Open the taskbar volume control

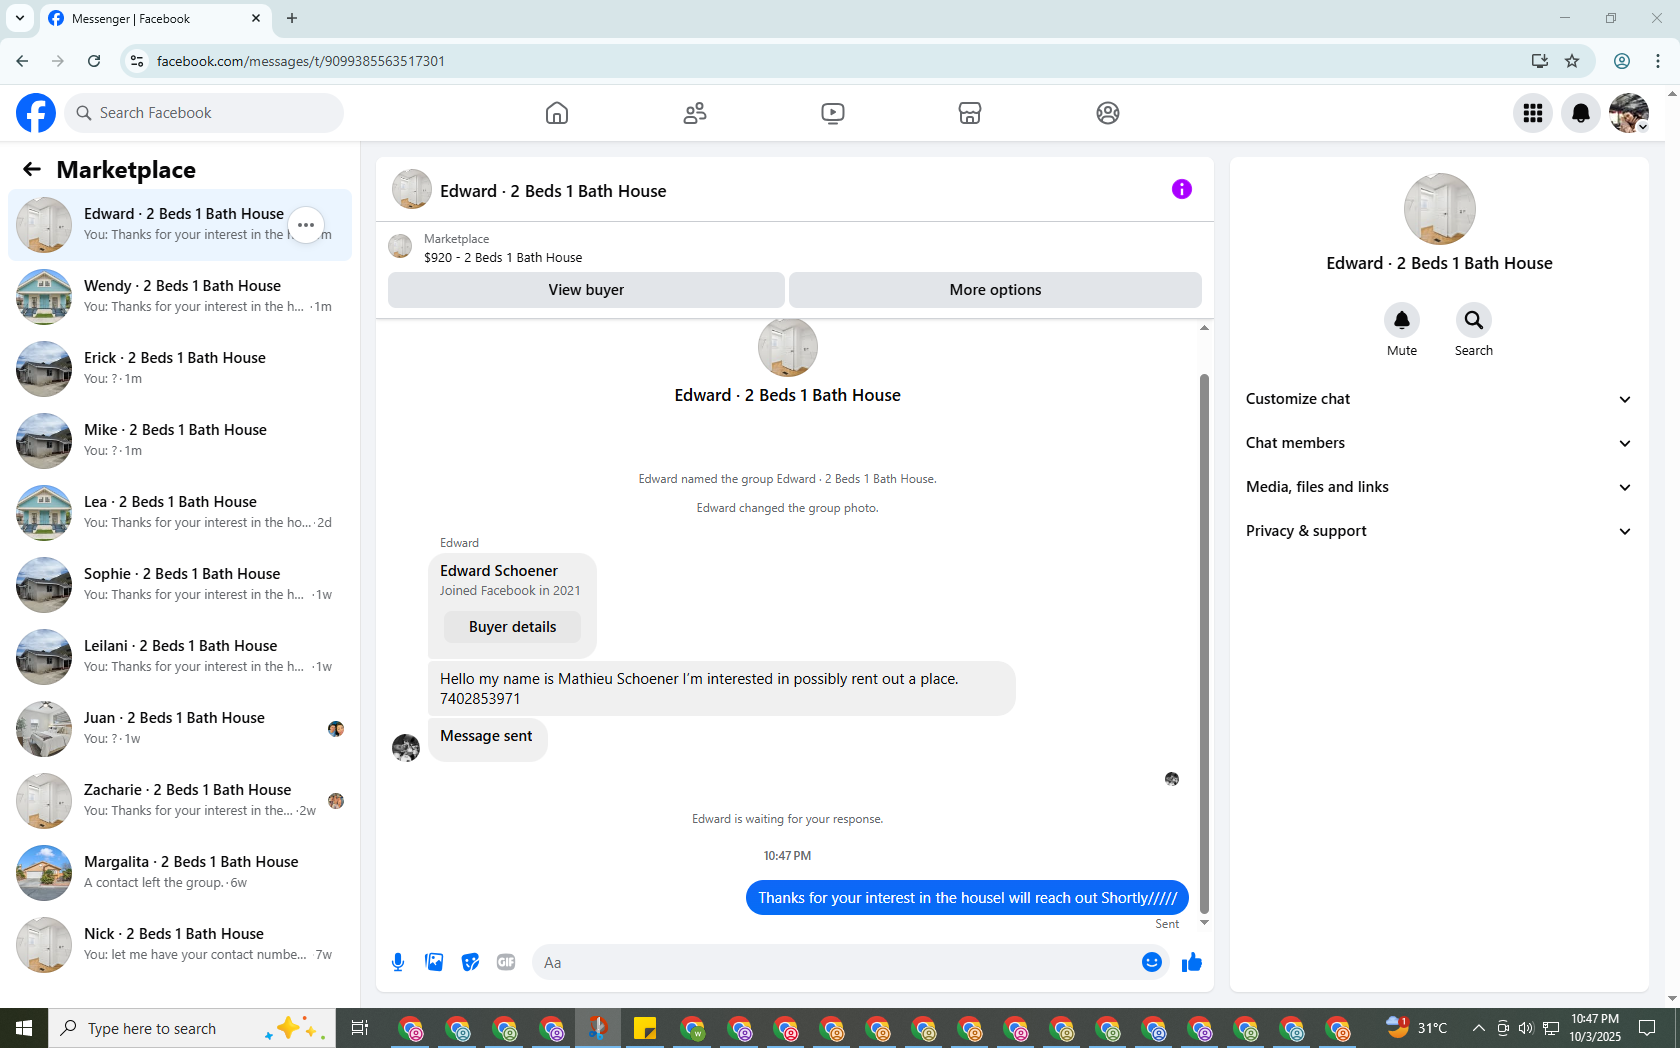point(1526,1028)
